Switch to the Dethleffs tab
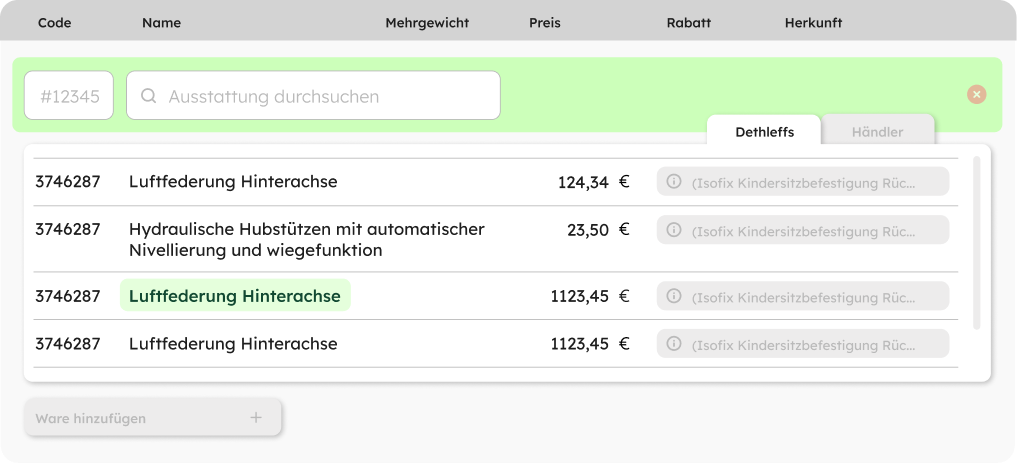The height and width of the screenshot is (463, 1017). (x=764, y=132)
